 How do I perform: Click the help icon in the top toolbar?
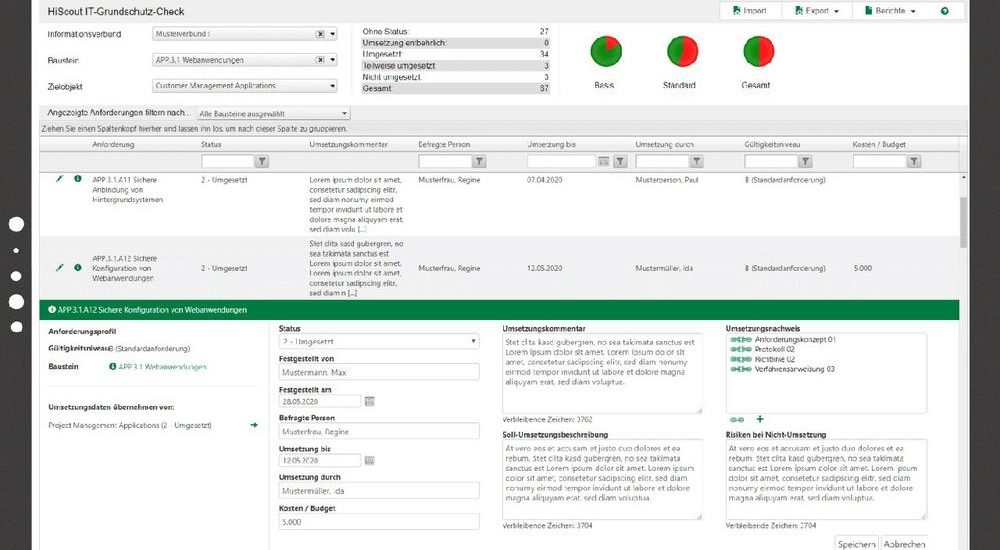click(x=945, y=11)
